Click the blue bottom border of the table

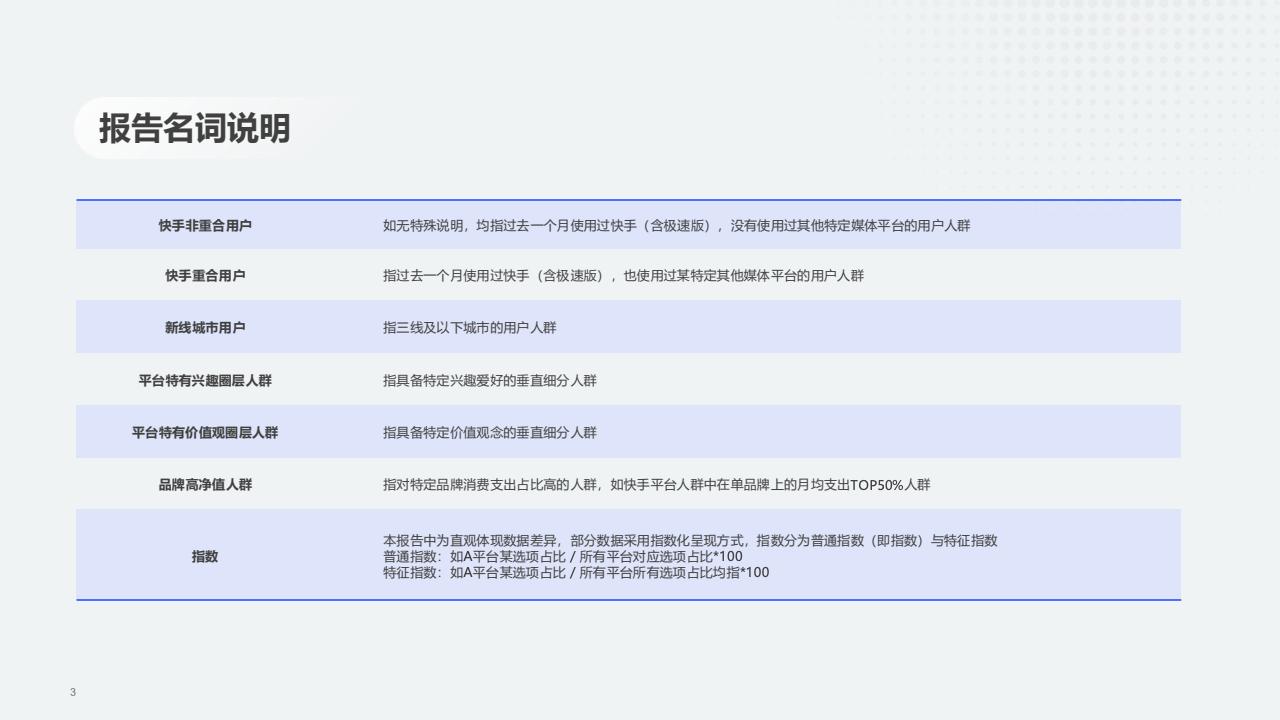coord(628,600)
